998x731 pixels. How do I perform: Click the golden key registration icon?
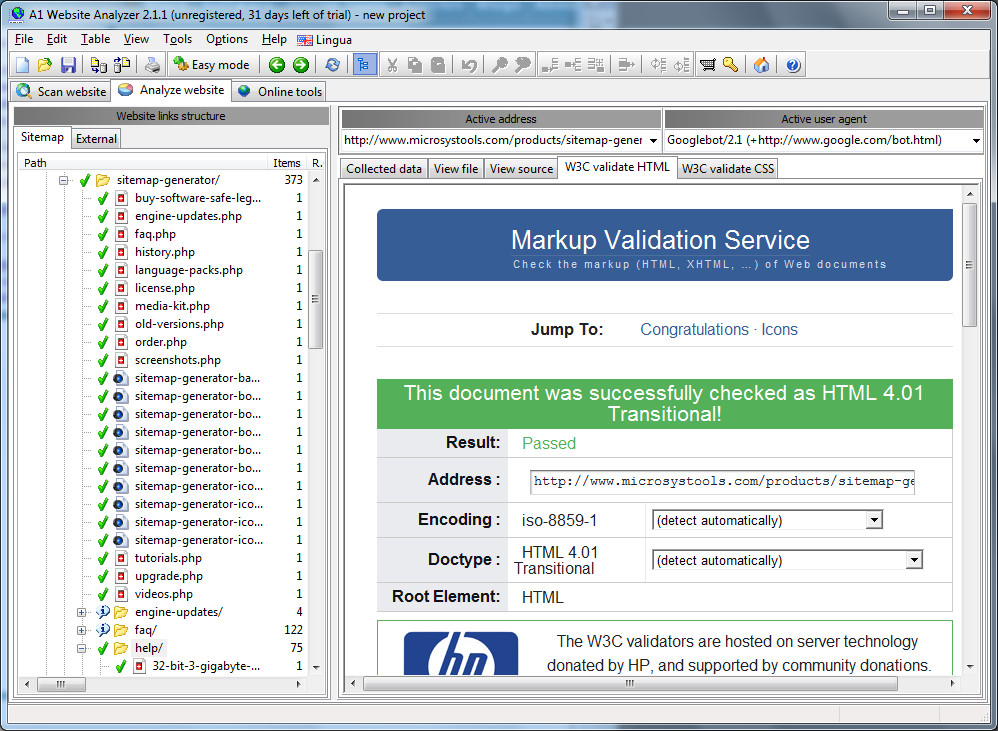(x=731, y=65)
